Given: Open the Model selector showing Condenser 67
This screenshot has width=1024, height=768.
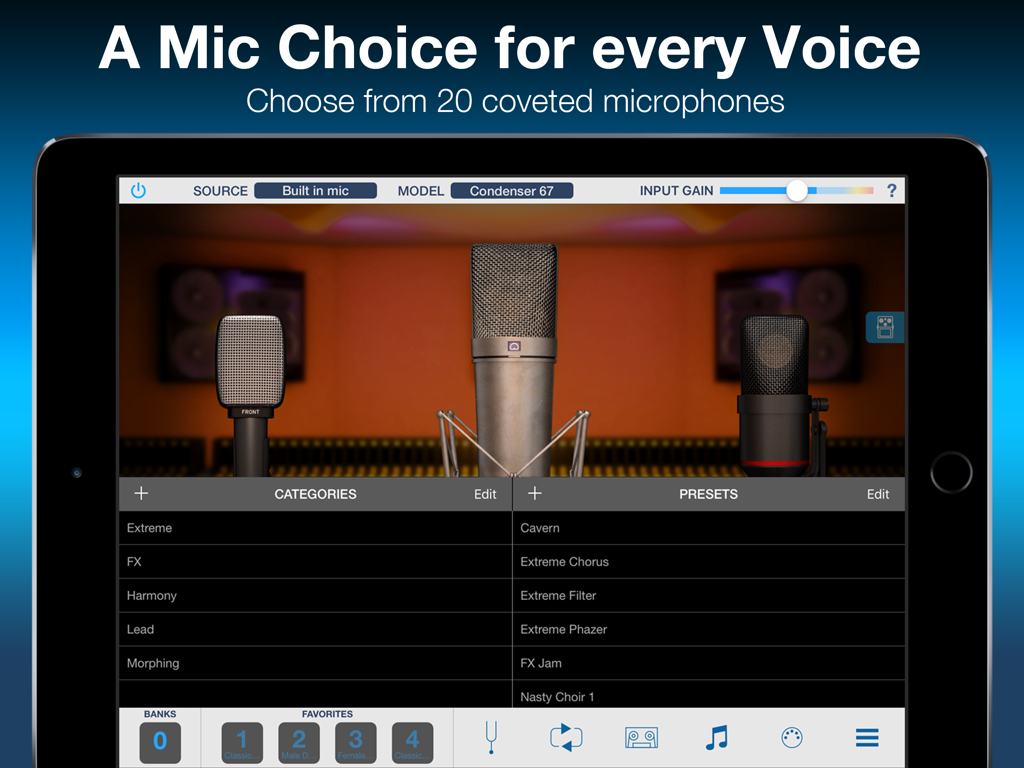Looking at the screenshot, I should [x=511, y=189].
